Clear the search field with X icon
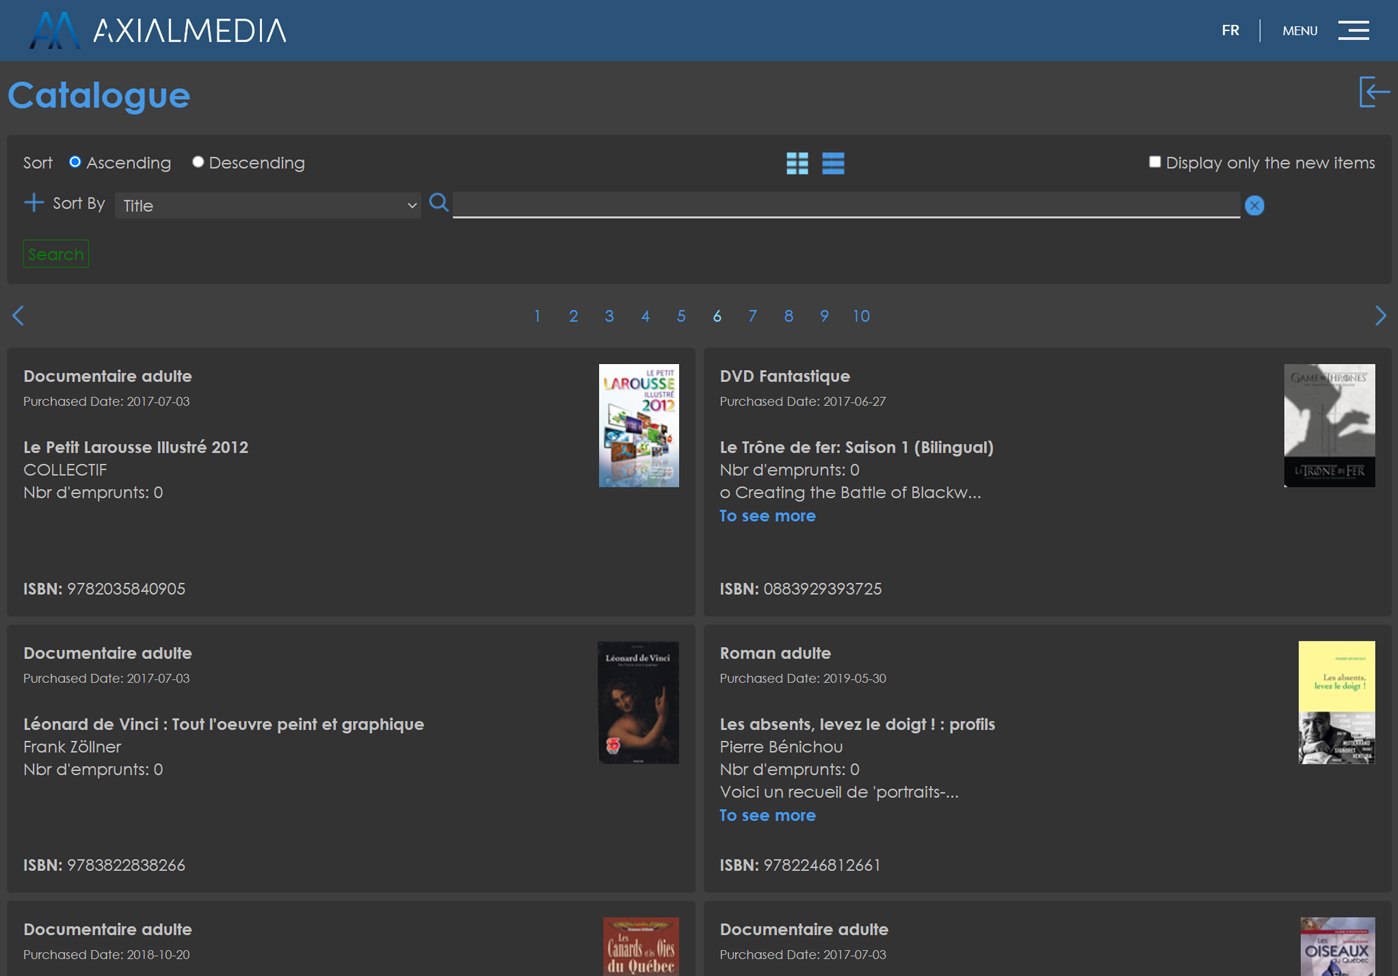Screen dimensions: 1398x976 point(1254,205)
